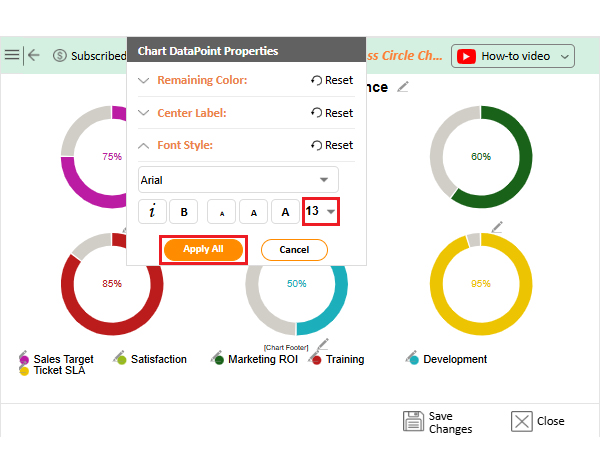Viewport: 600px width, 473px height.
Task: Toggle bold font style
Action: 184,211
